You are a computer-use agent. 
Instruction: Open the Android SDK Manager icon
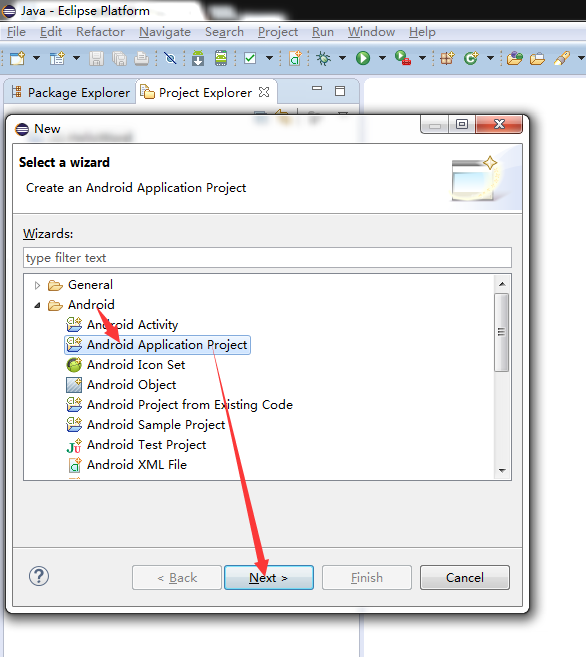[198, 58]
